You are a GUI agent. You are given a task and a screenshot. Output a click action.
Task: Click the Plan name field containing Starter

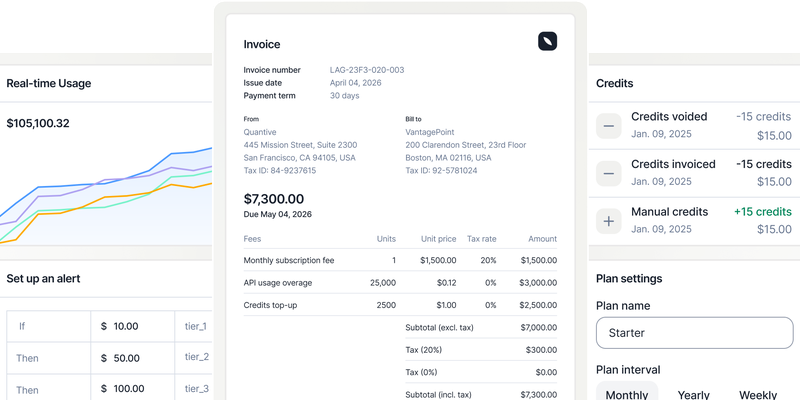point(694,333)
